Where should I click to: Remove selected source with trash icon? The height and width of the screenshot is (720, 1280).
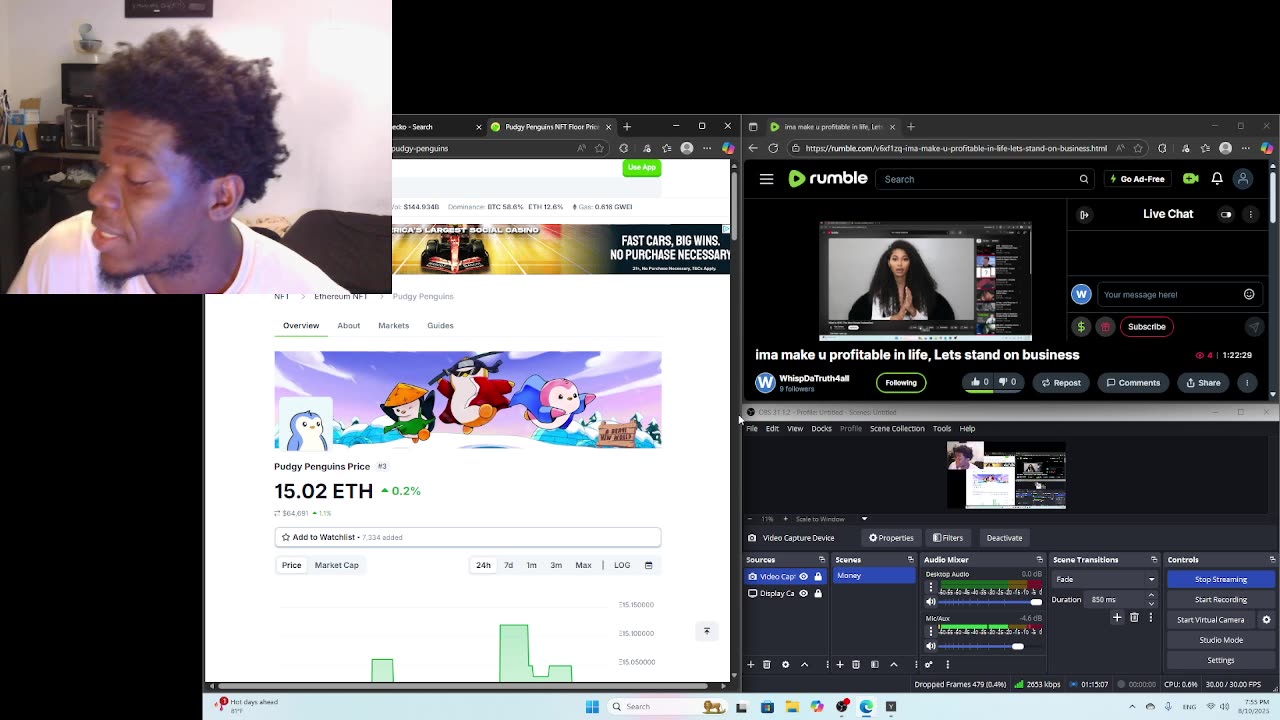(767, 664)
